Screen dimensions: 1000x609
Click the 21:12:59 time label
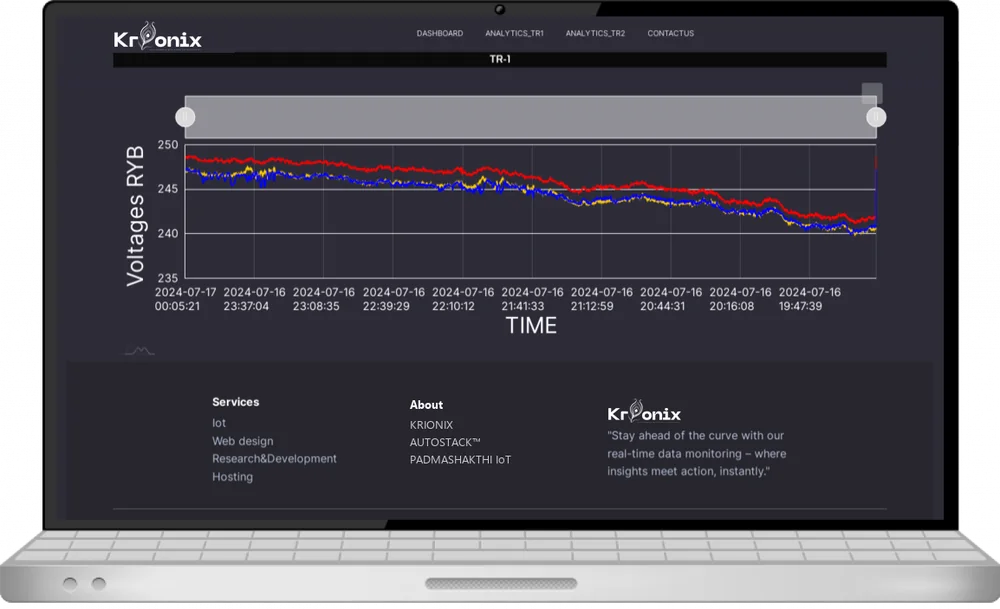click(592, 306)
